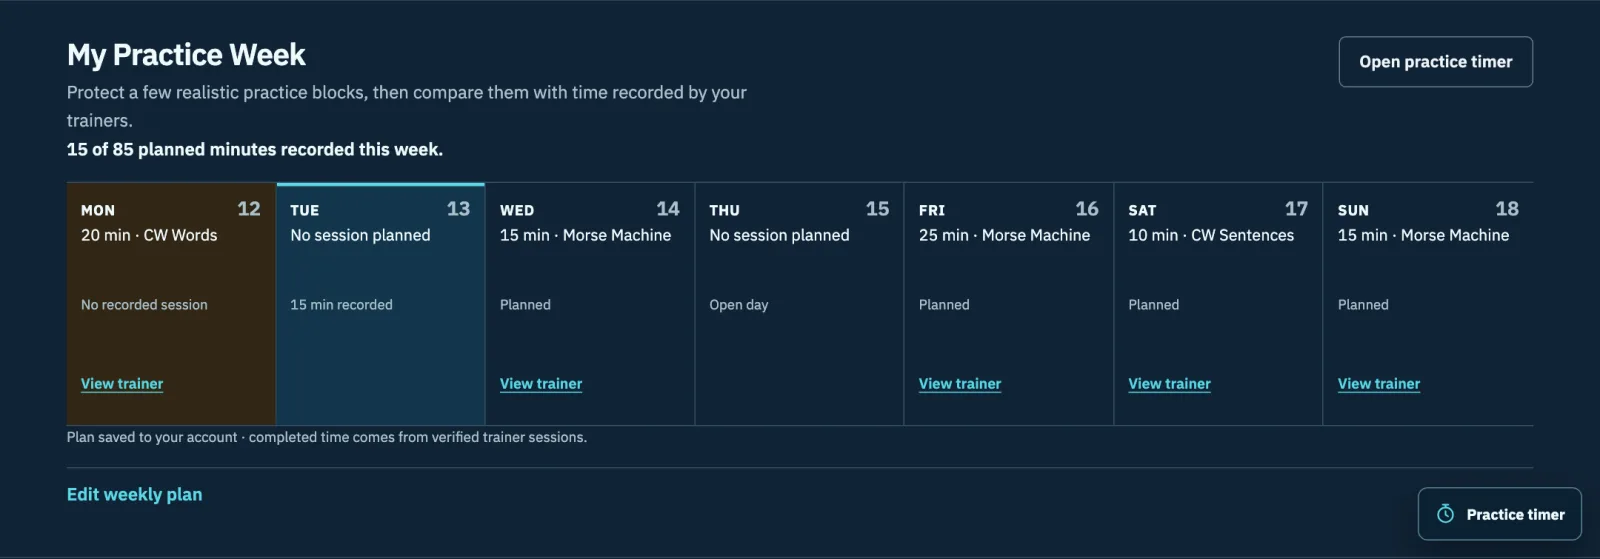This screenshot has height=559, width=1600.
Task: Select the FRI day label
Action: click(x=932, y=210)
